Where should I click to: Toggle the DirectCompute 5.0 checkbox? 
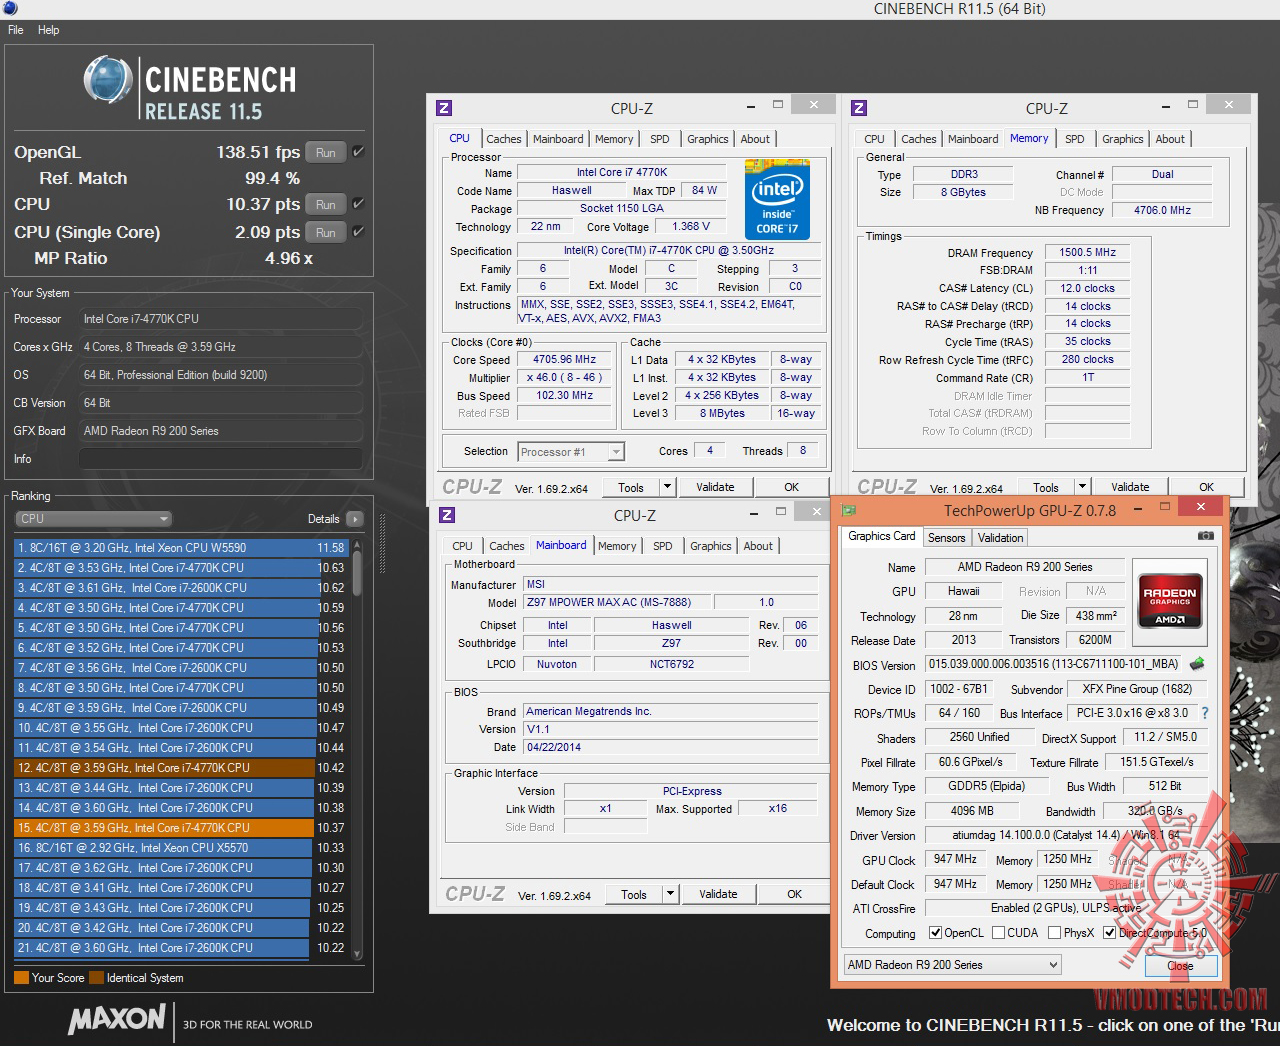click(1109, 933)
